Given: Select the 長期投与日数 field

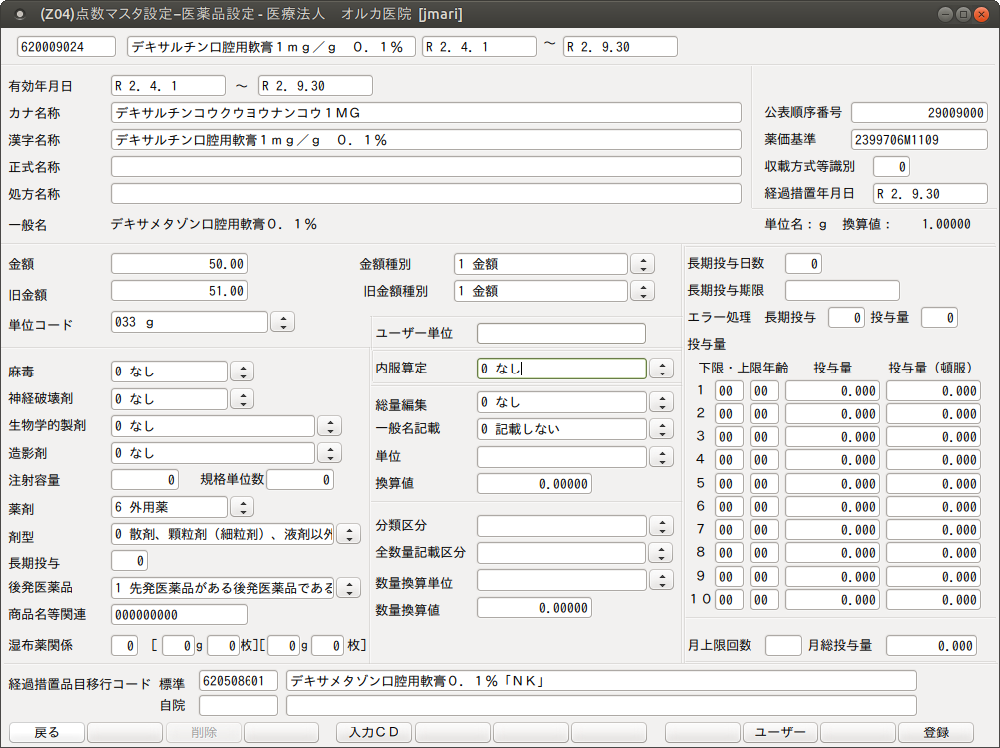Looking at the screenshot, I should click(x=803, y=264).
